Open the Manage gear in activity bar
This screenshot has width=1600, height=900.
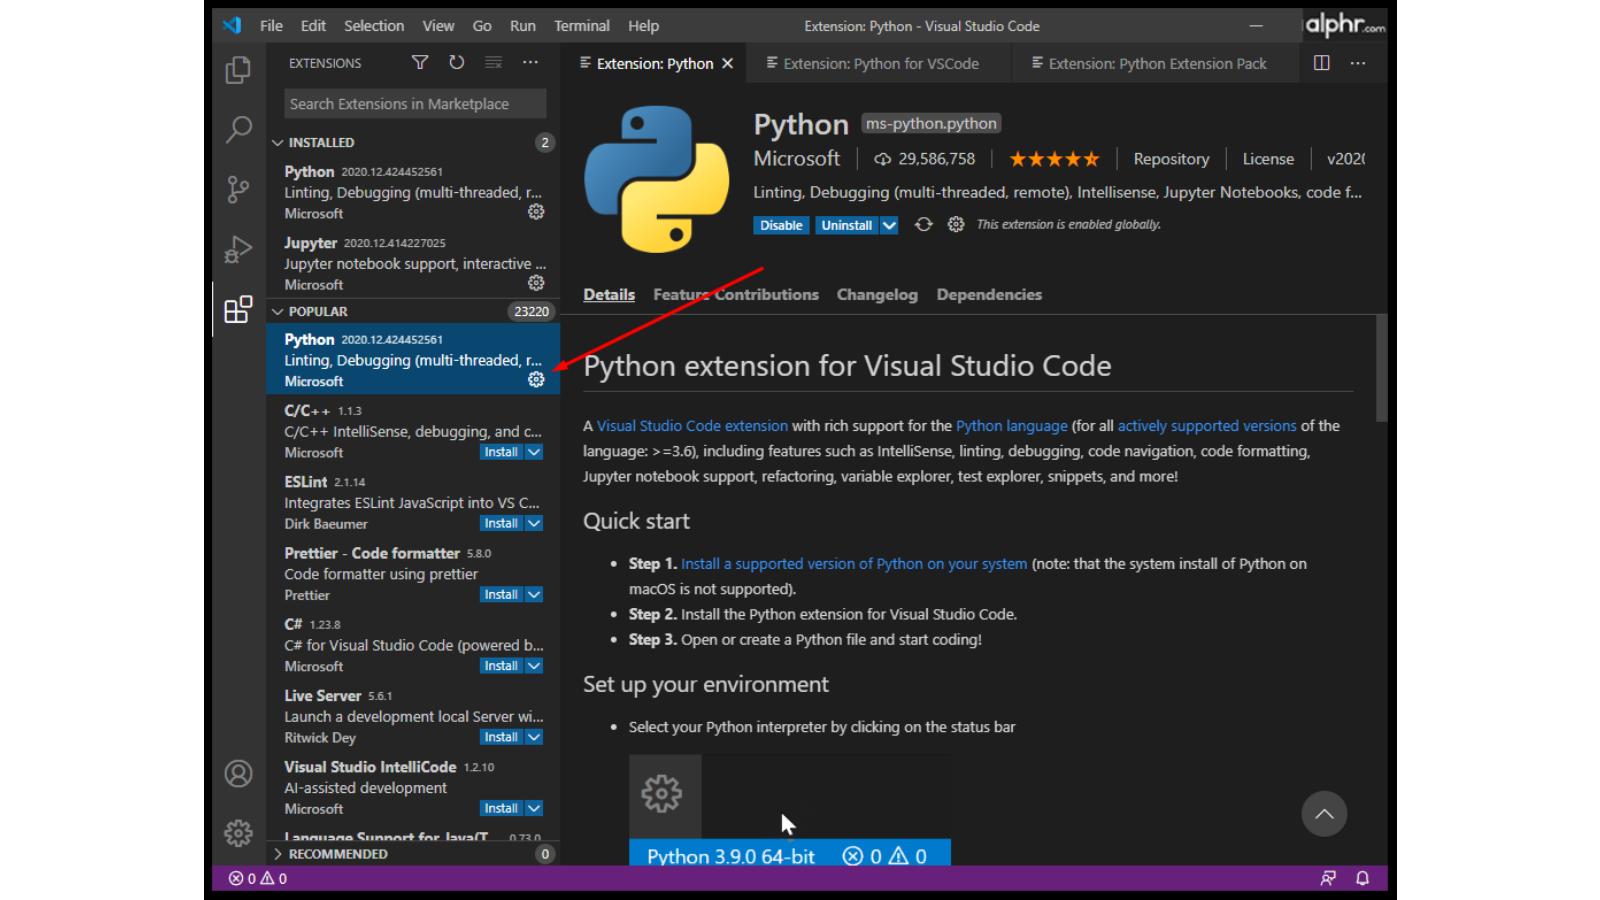tap(238, 833)
